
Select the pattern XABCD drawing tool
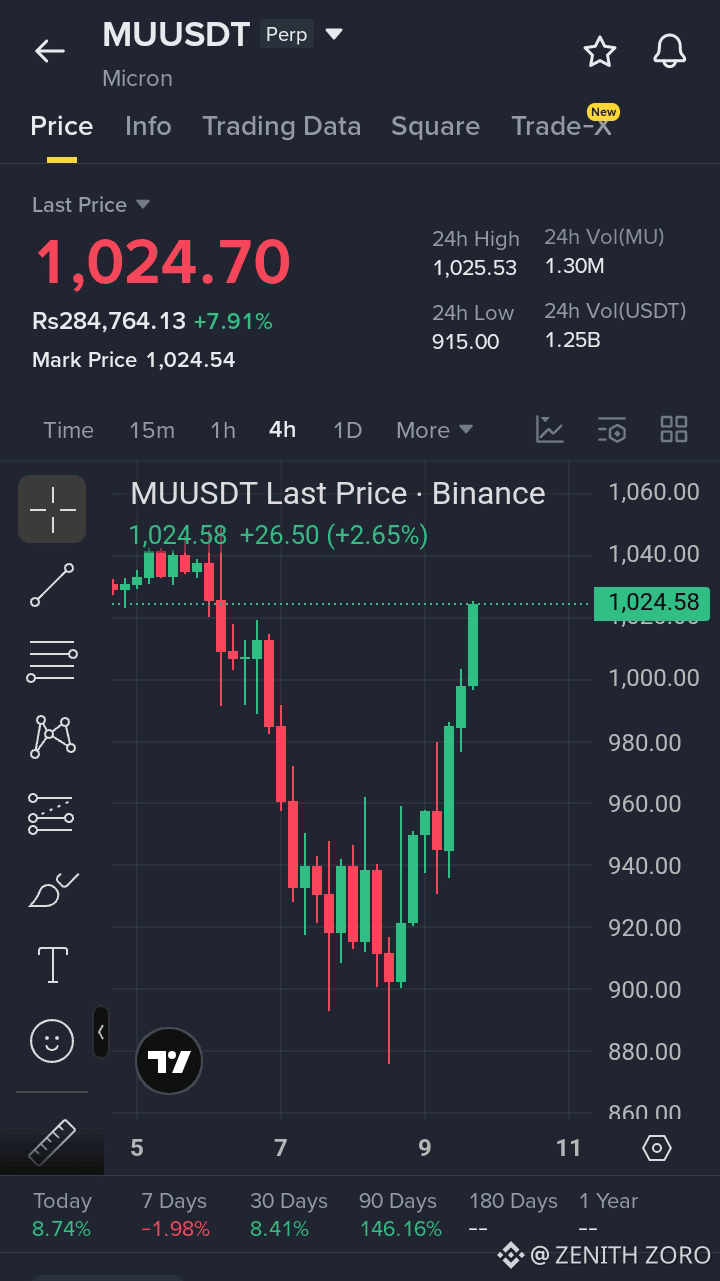pos(52,737)
